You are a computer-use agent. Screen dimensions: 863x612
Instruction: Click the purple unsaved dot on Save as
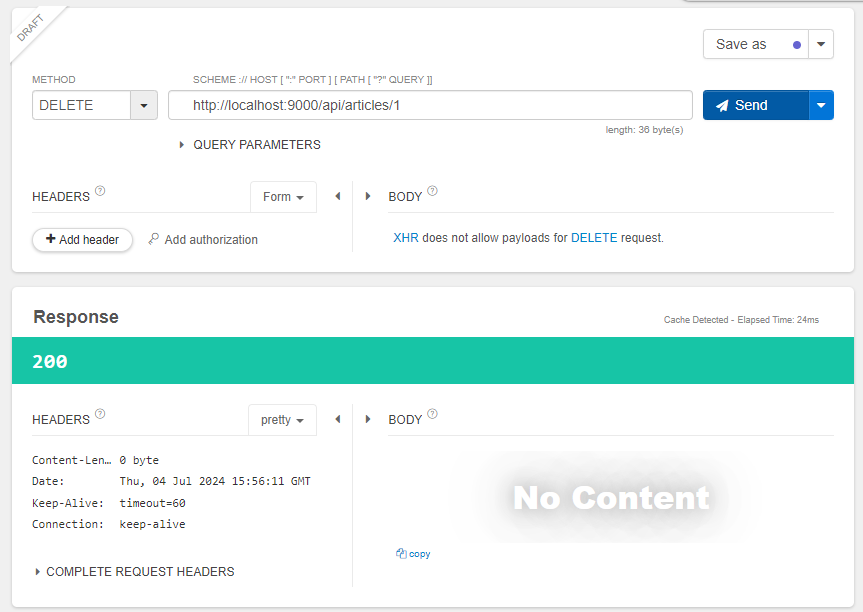(796, 45)
